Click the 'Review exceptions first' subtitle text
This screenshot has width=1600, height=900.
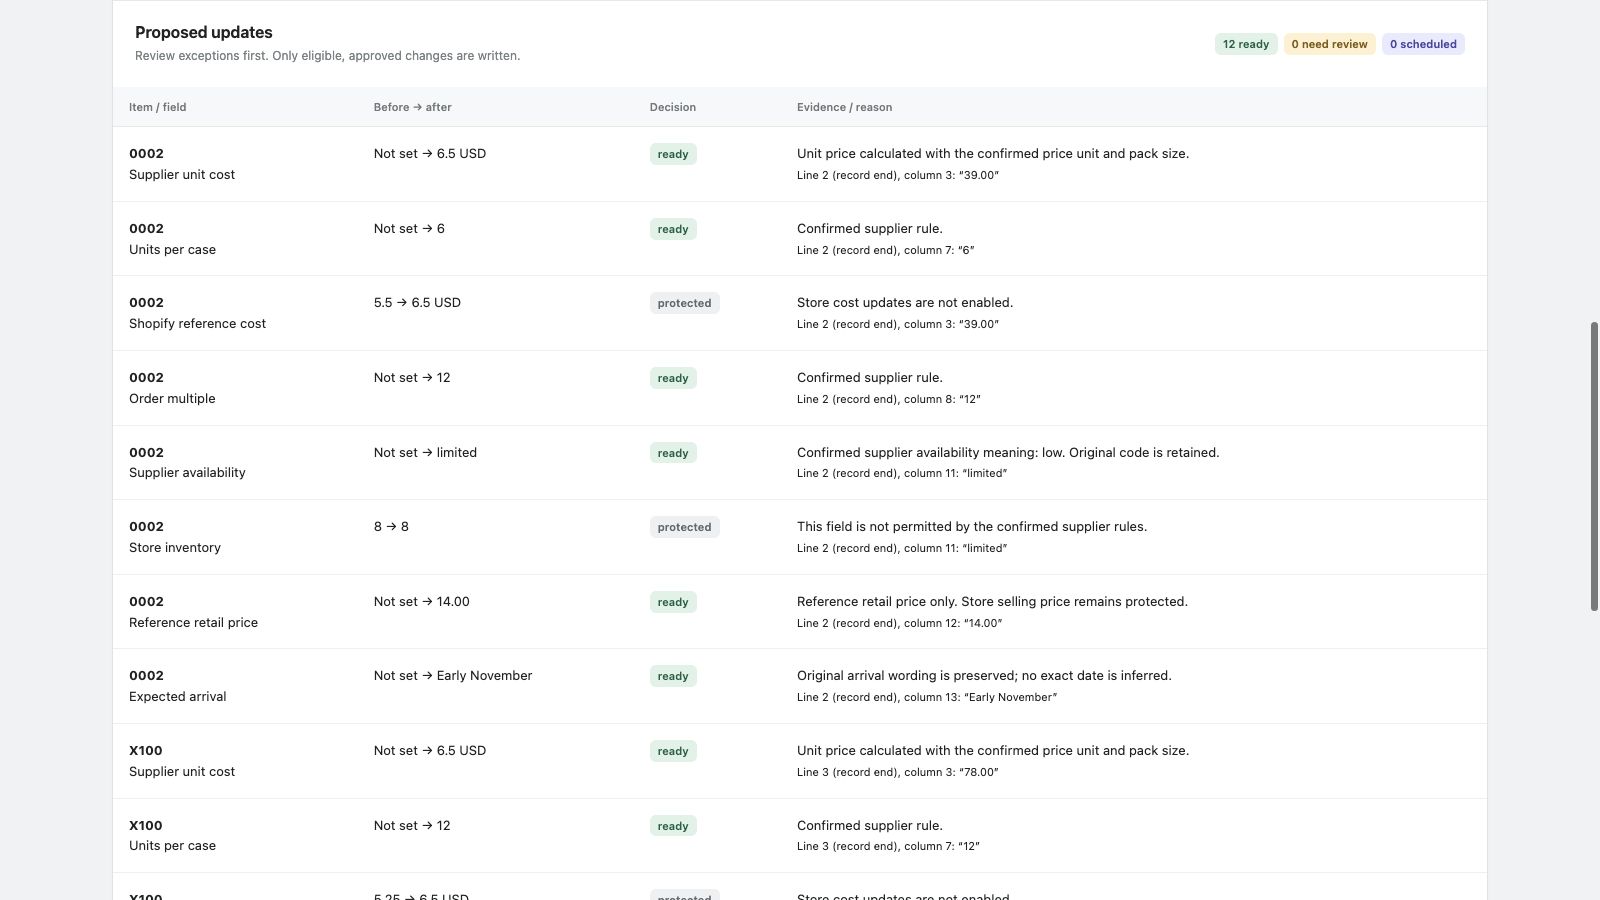(x=327, y=56)
